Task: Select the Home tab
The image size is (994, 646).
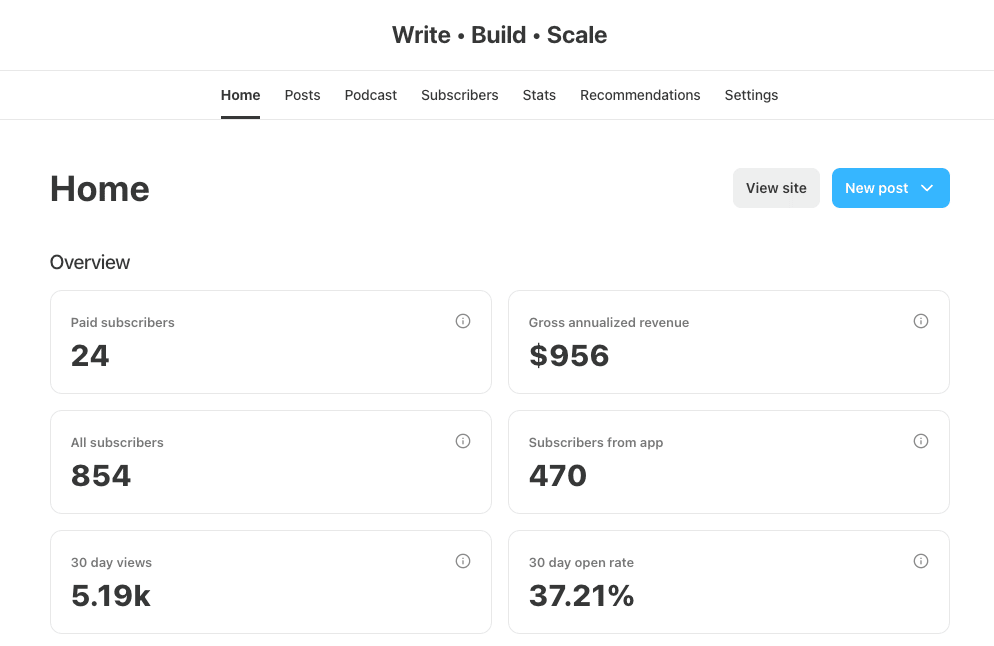Action: tap(240, 95)
